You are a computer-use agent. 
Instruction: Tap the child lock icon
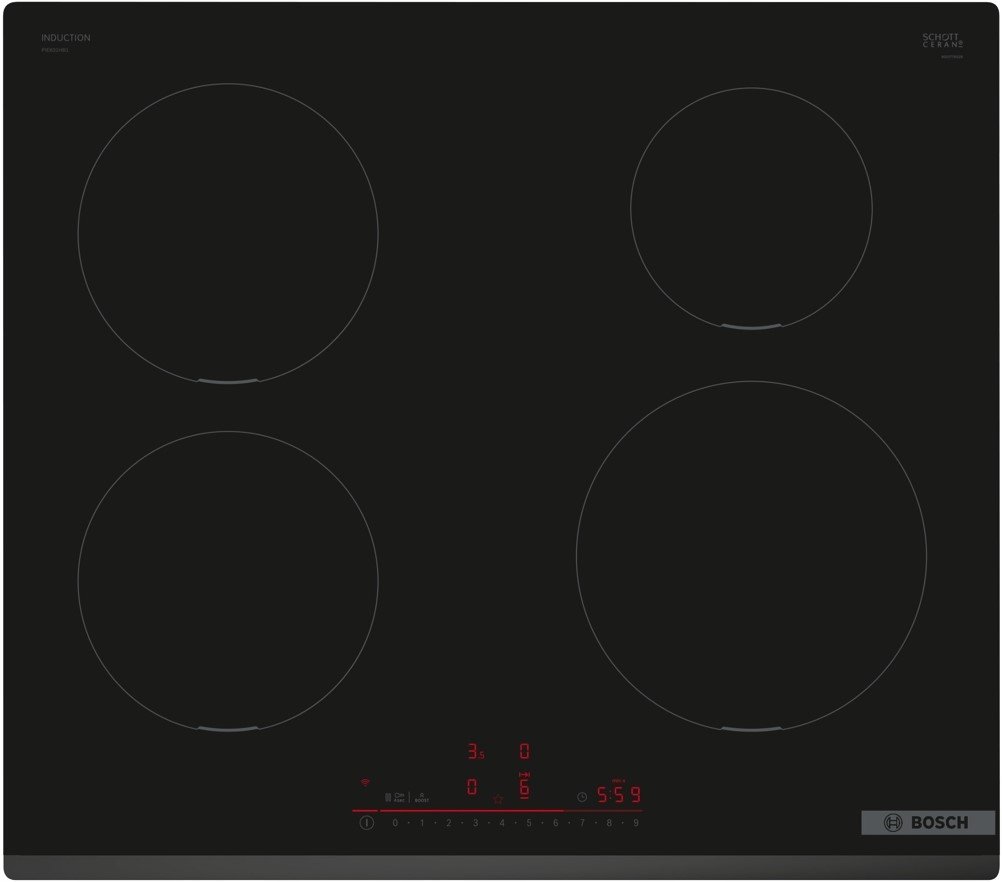[388, 798]
